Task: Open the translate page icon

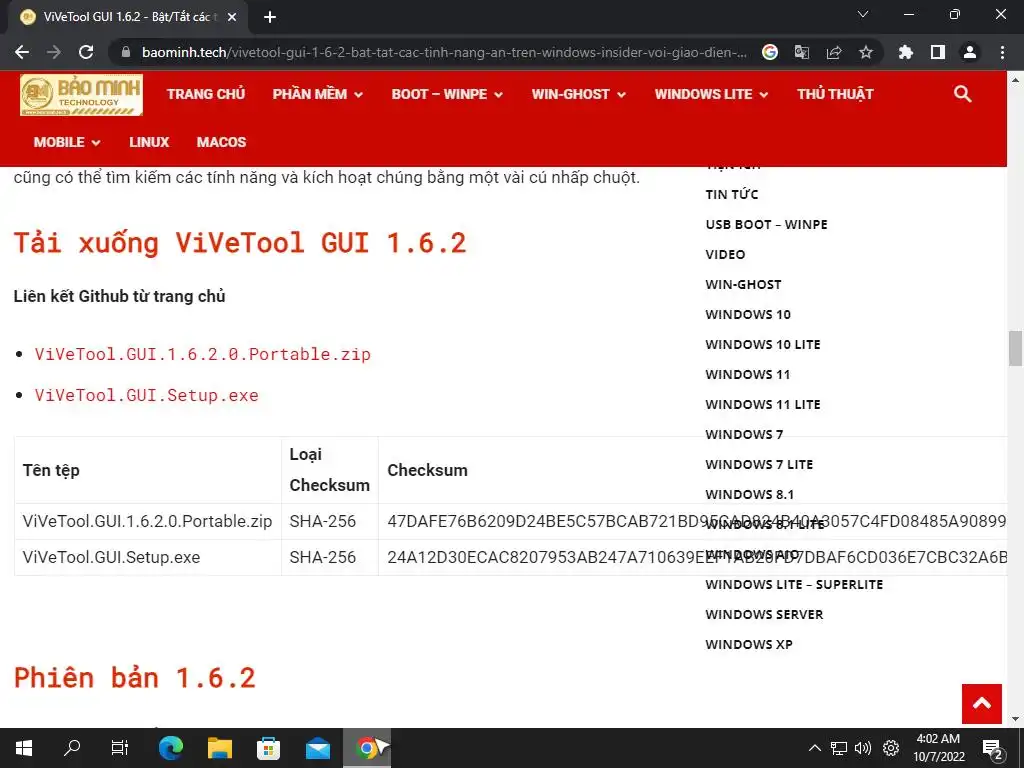Action: tap(802, 52)
